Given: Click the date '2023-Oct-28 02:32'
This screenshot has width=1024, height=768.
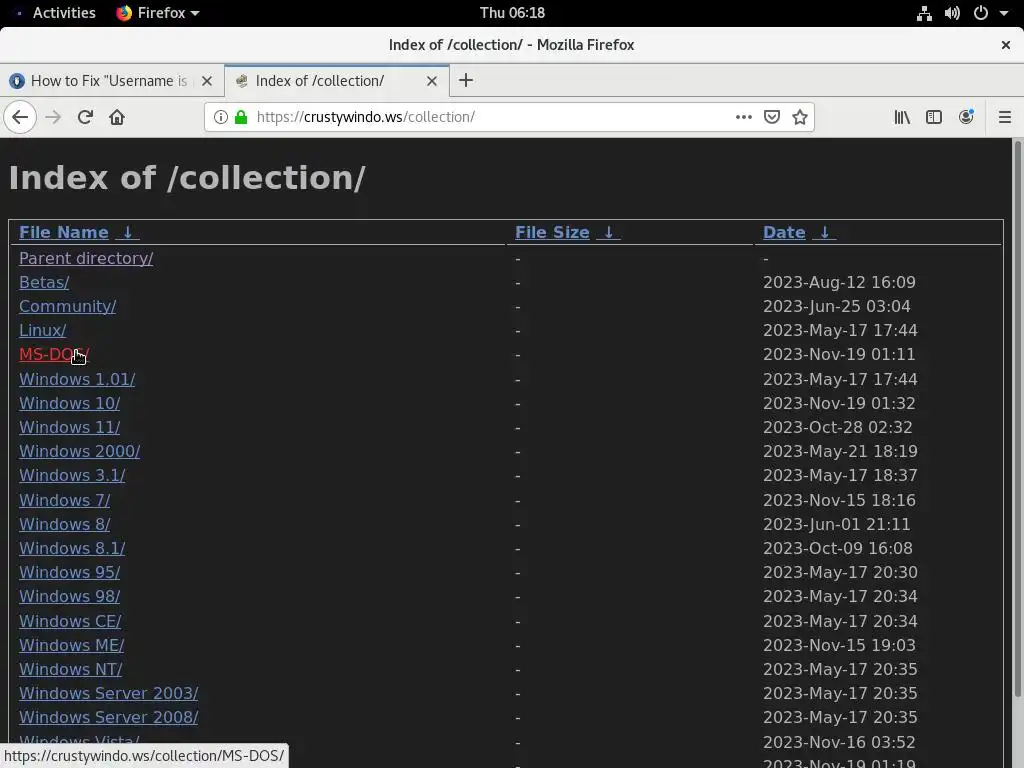Looking at the screenshot, I should pos(837,428).
